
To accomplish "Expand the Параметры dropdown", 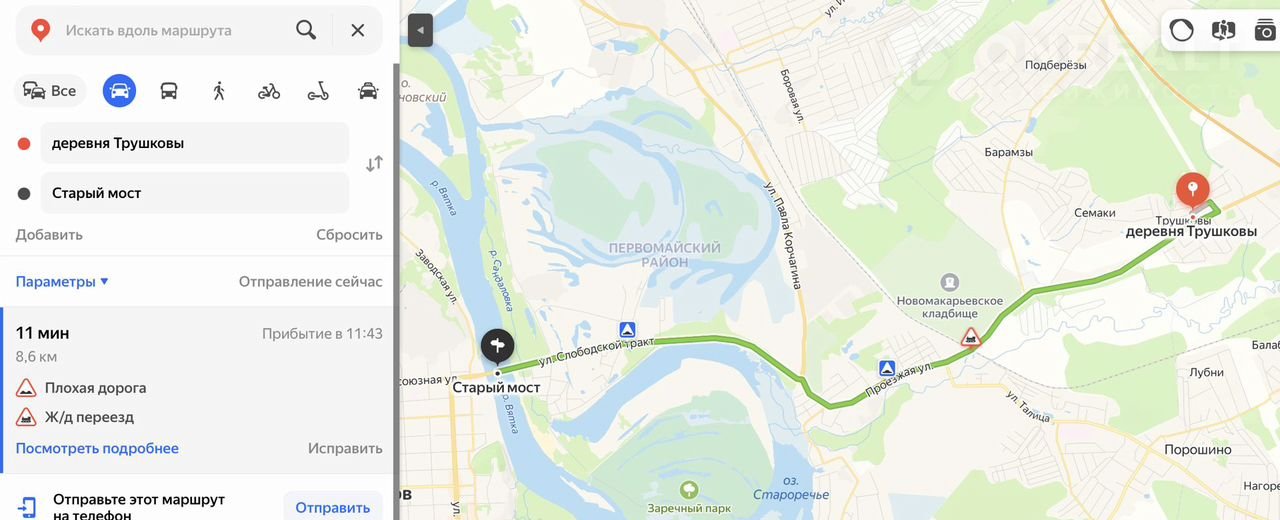I will tap(62, 282).
